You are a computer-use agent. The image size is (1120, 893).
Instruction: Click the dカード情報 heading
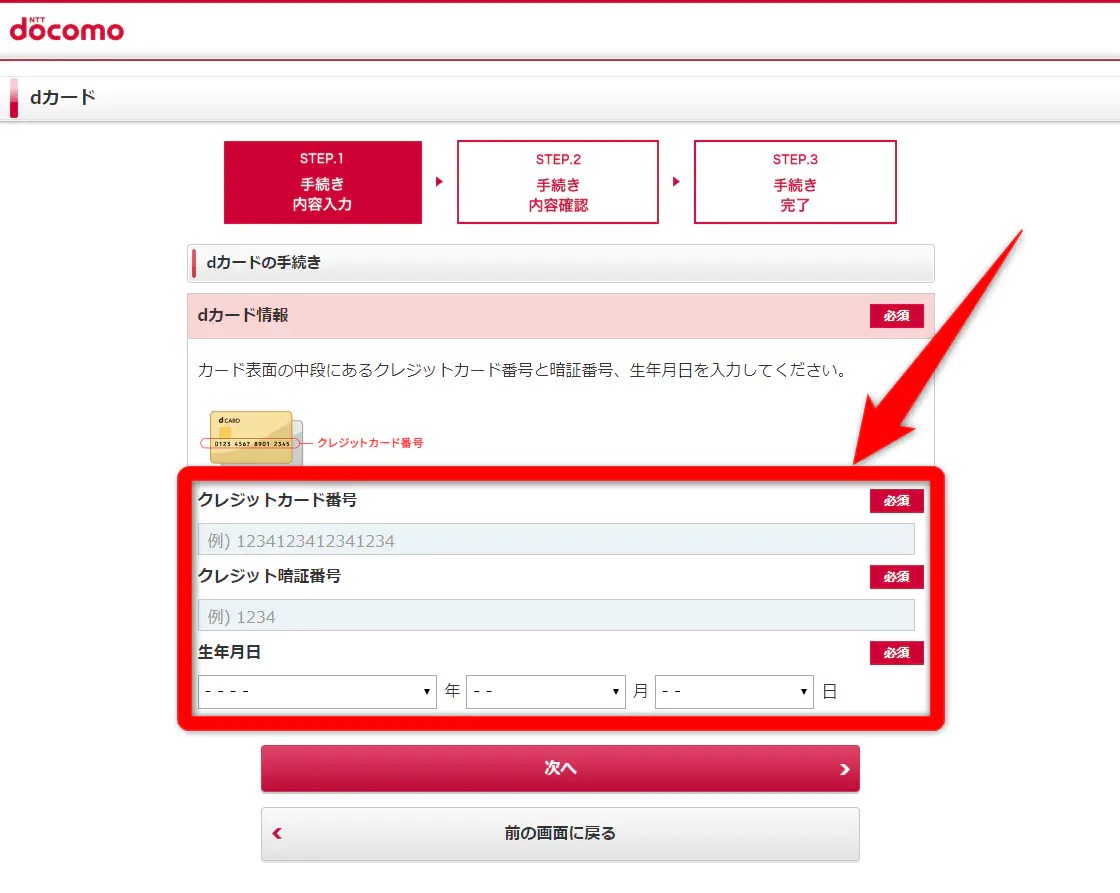[243, 315]
